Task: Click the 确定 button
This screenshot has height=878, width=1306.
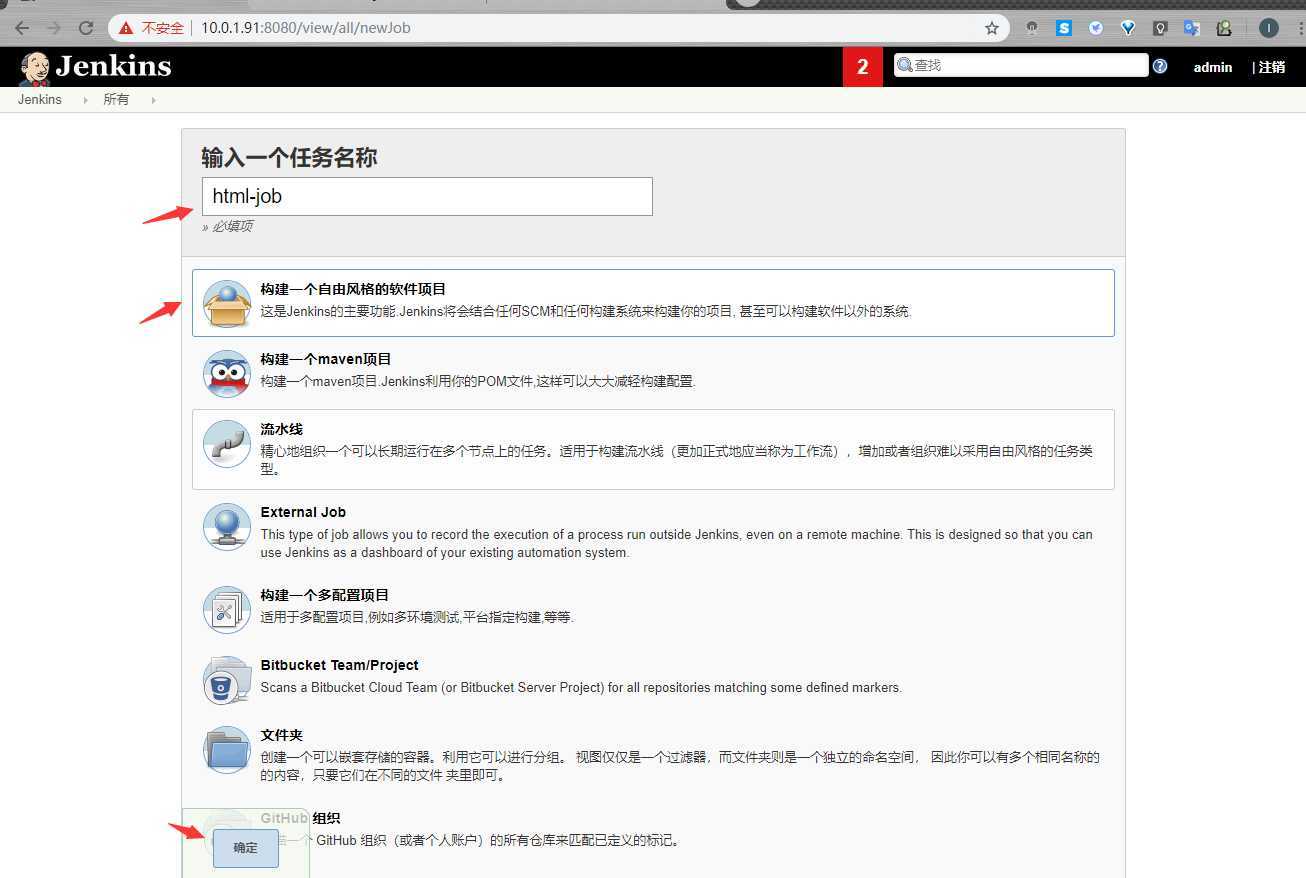Action: (x=245, y=848)
